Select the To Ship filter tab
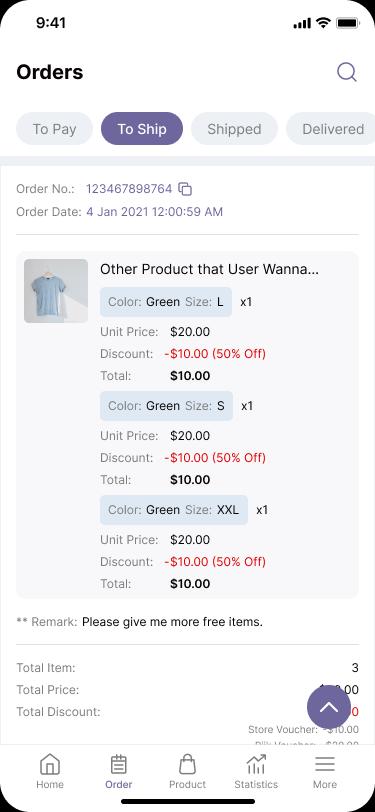The width and height of the screenshot is (375, 812). click(142, 129)
